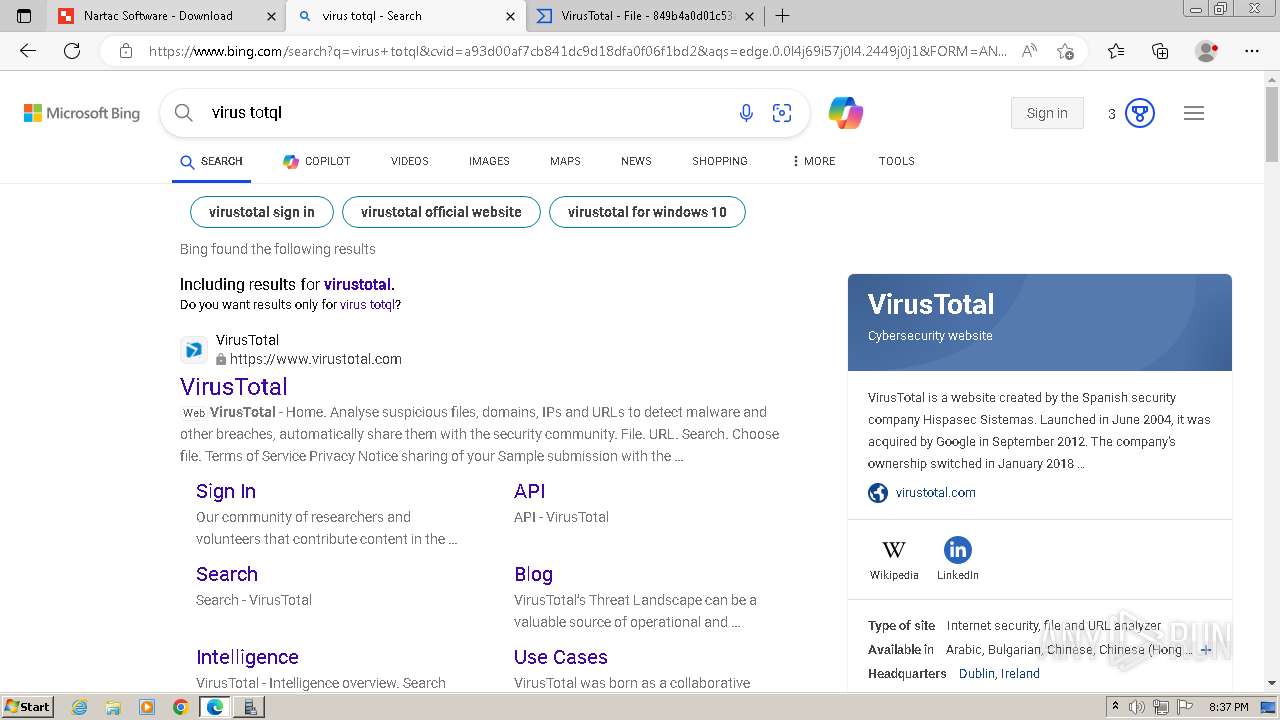This screenshot has width=1280, height=720.
Task: Open the VIDEOS search tab
Action: click(x=410, y=161)
